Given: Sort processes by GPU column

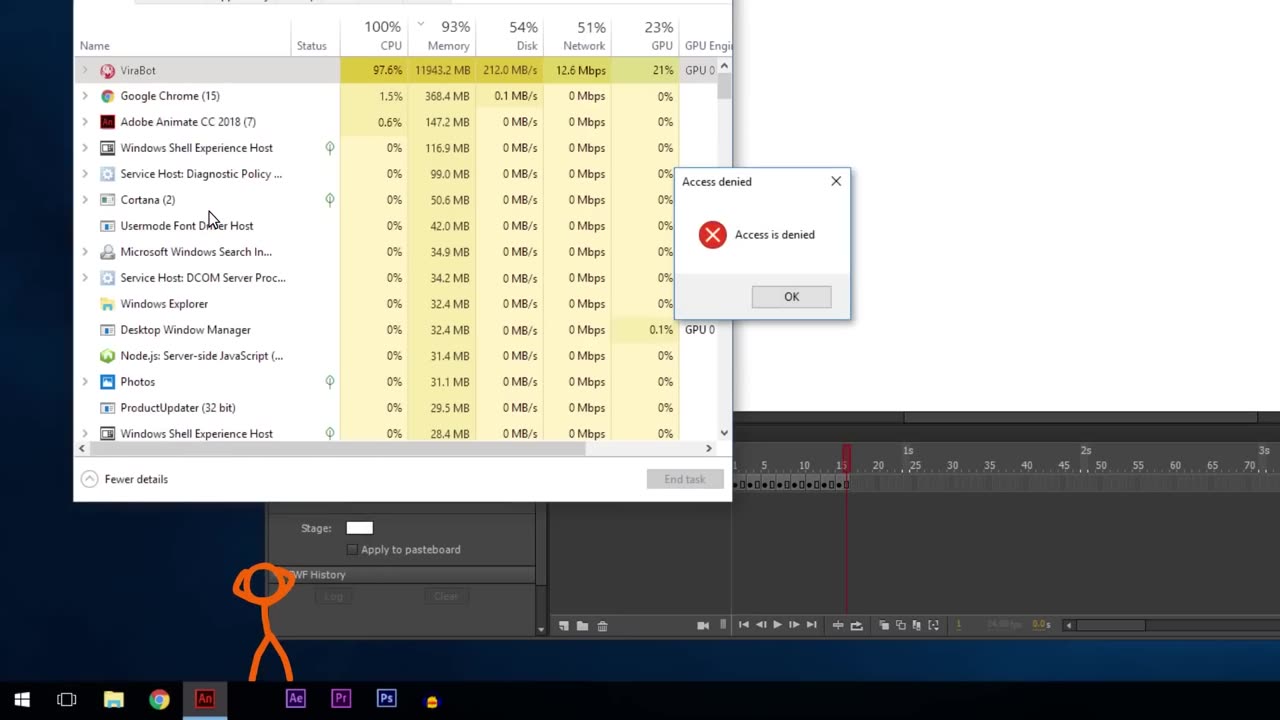Looking at the screenshot, I should (645, 36).
